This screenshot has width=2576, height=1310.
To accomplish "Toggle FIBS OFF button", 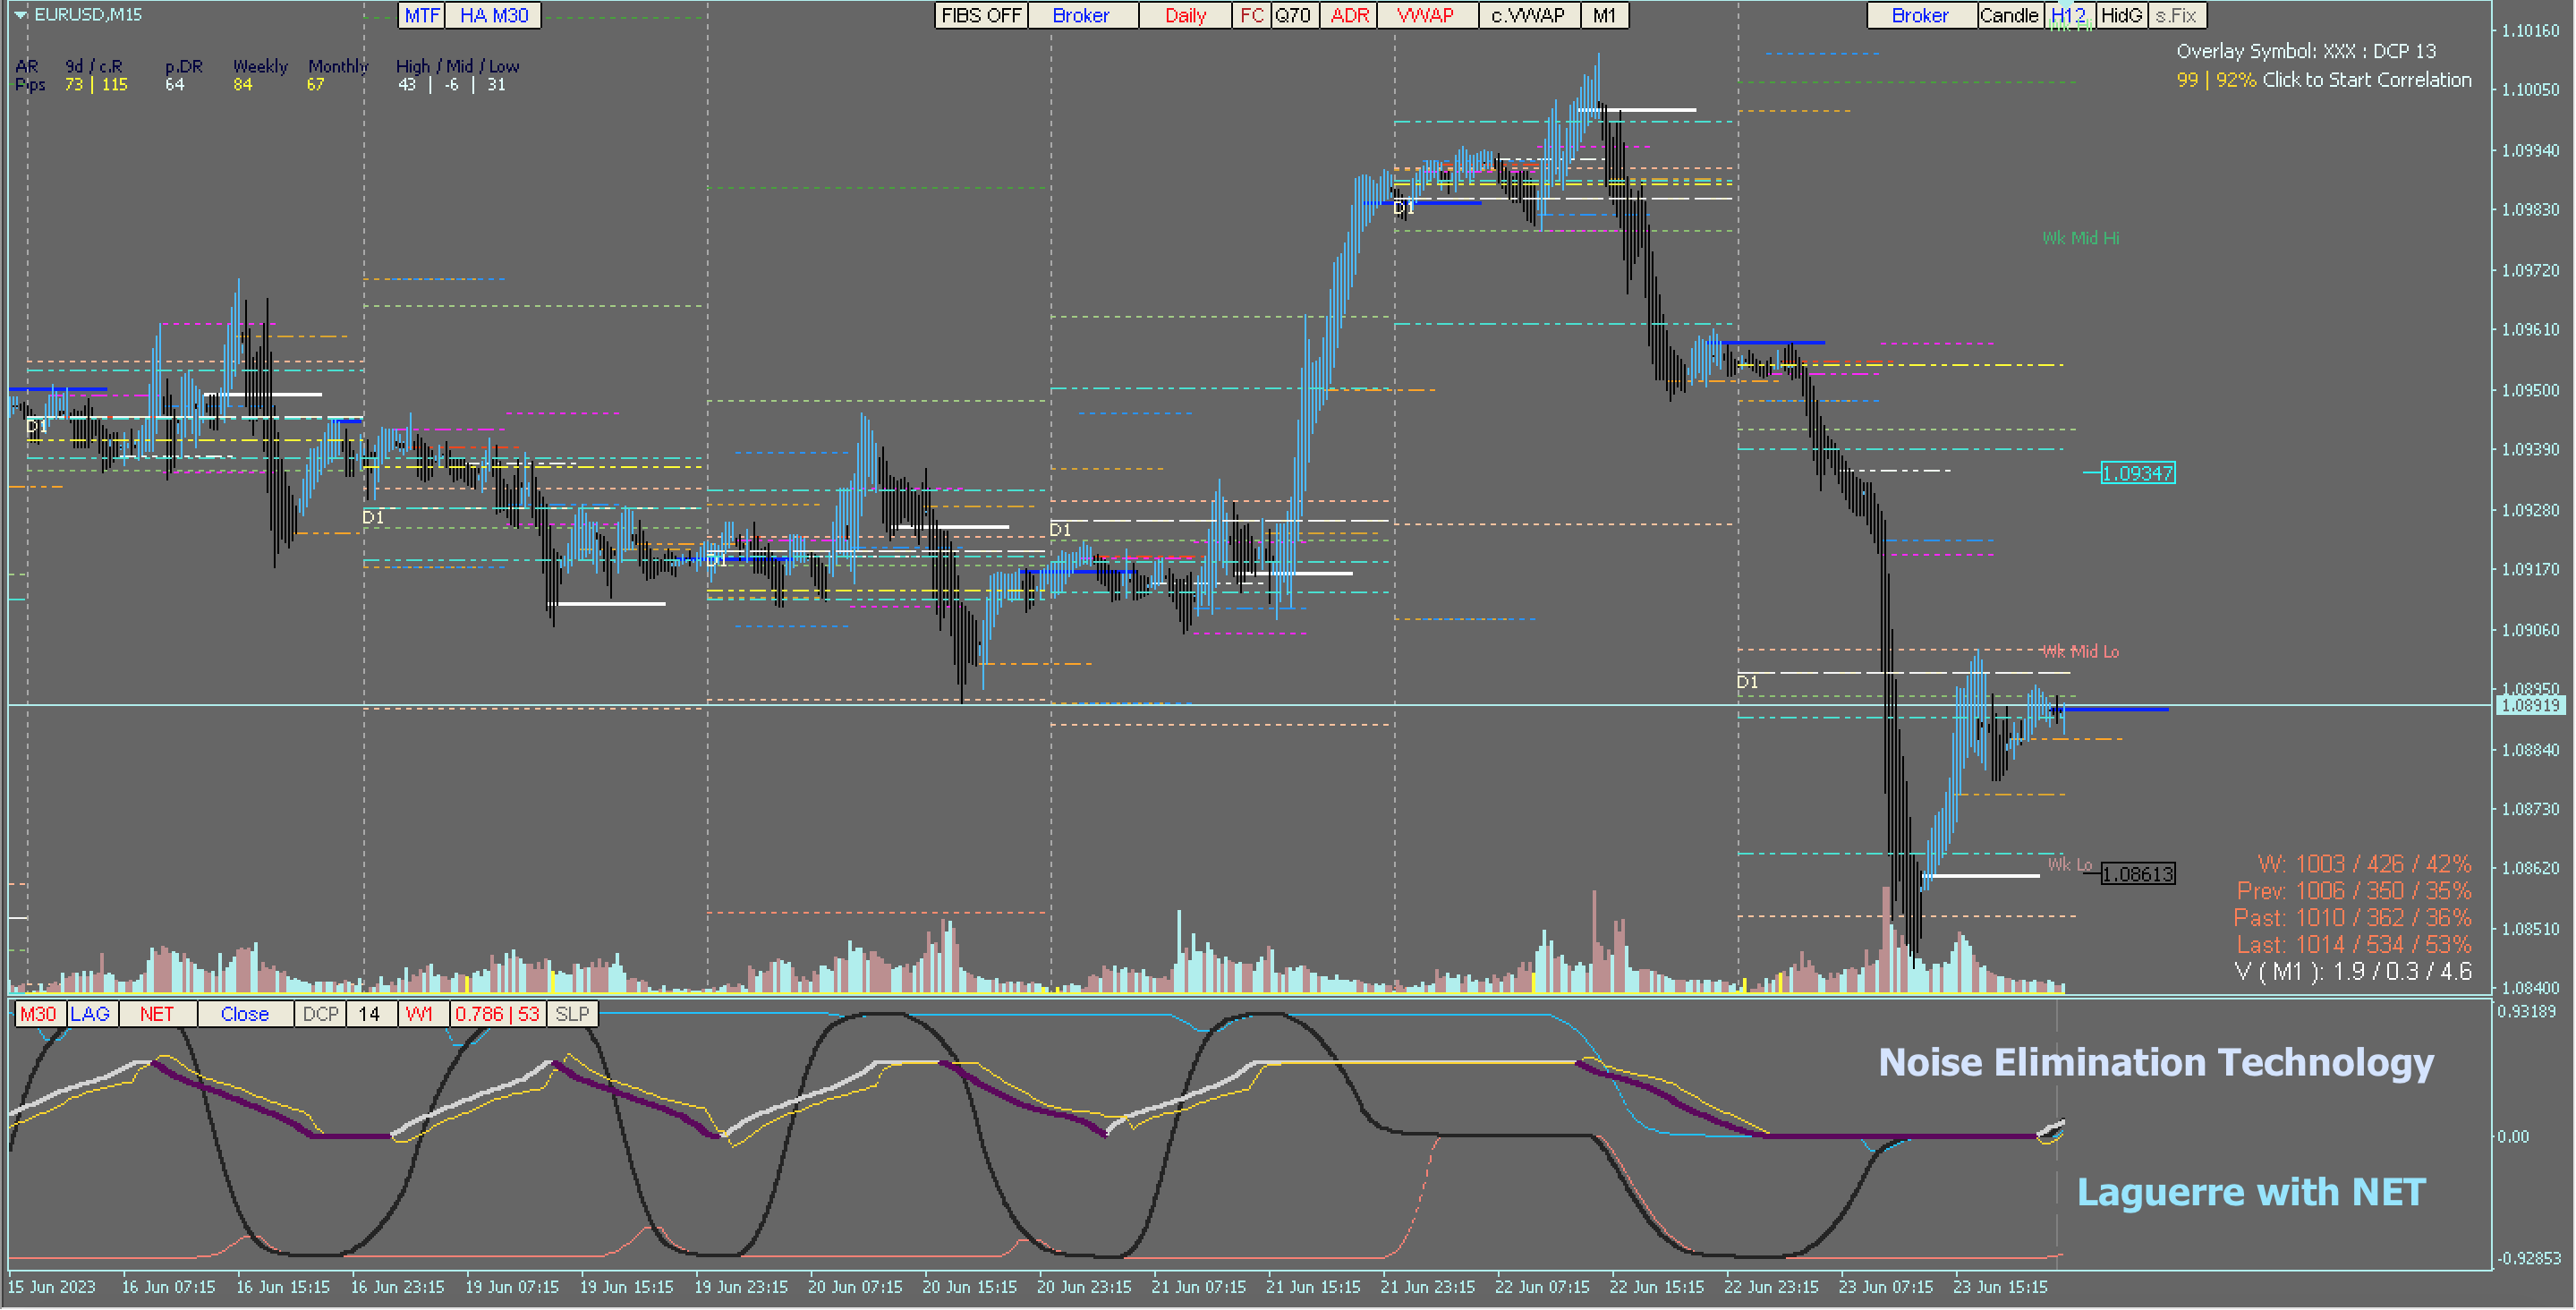I will (x=980, y=15).
